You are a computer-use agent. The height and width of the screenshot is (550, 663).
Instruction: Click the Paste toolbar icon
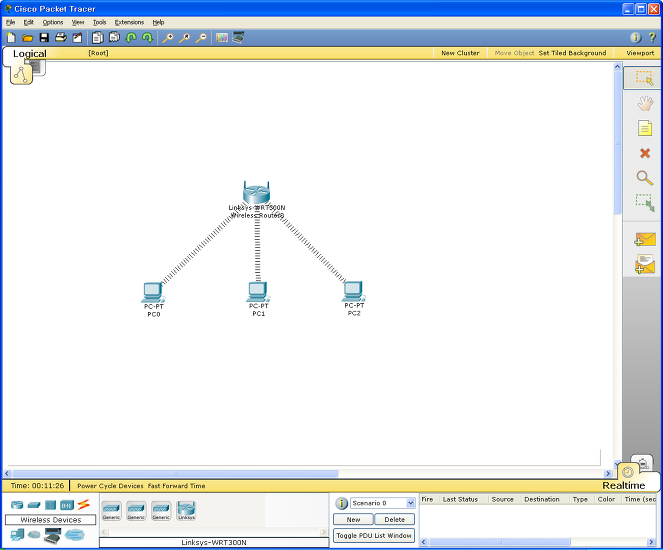click(114, 38)
